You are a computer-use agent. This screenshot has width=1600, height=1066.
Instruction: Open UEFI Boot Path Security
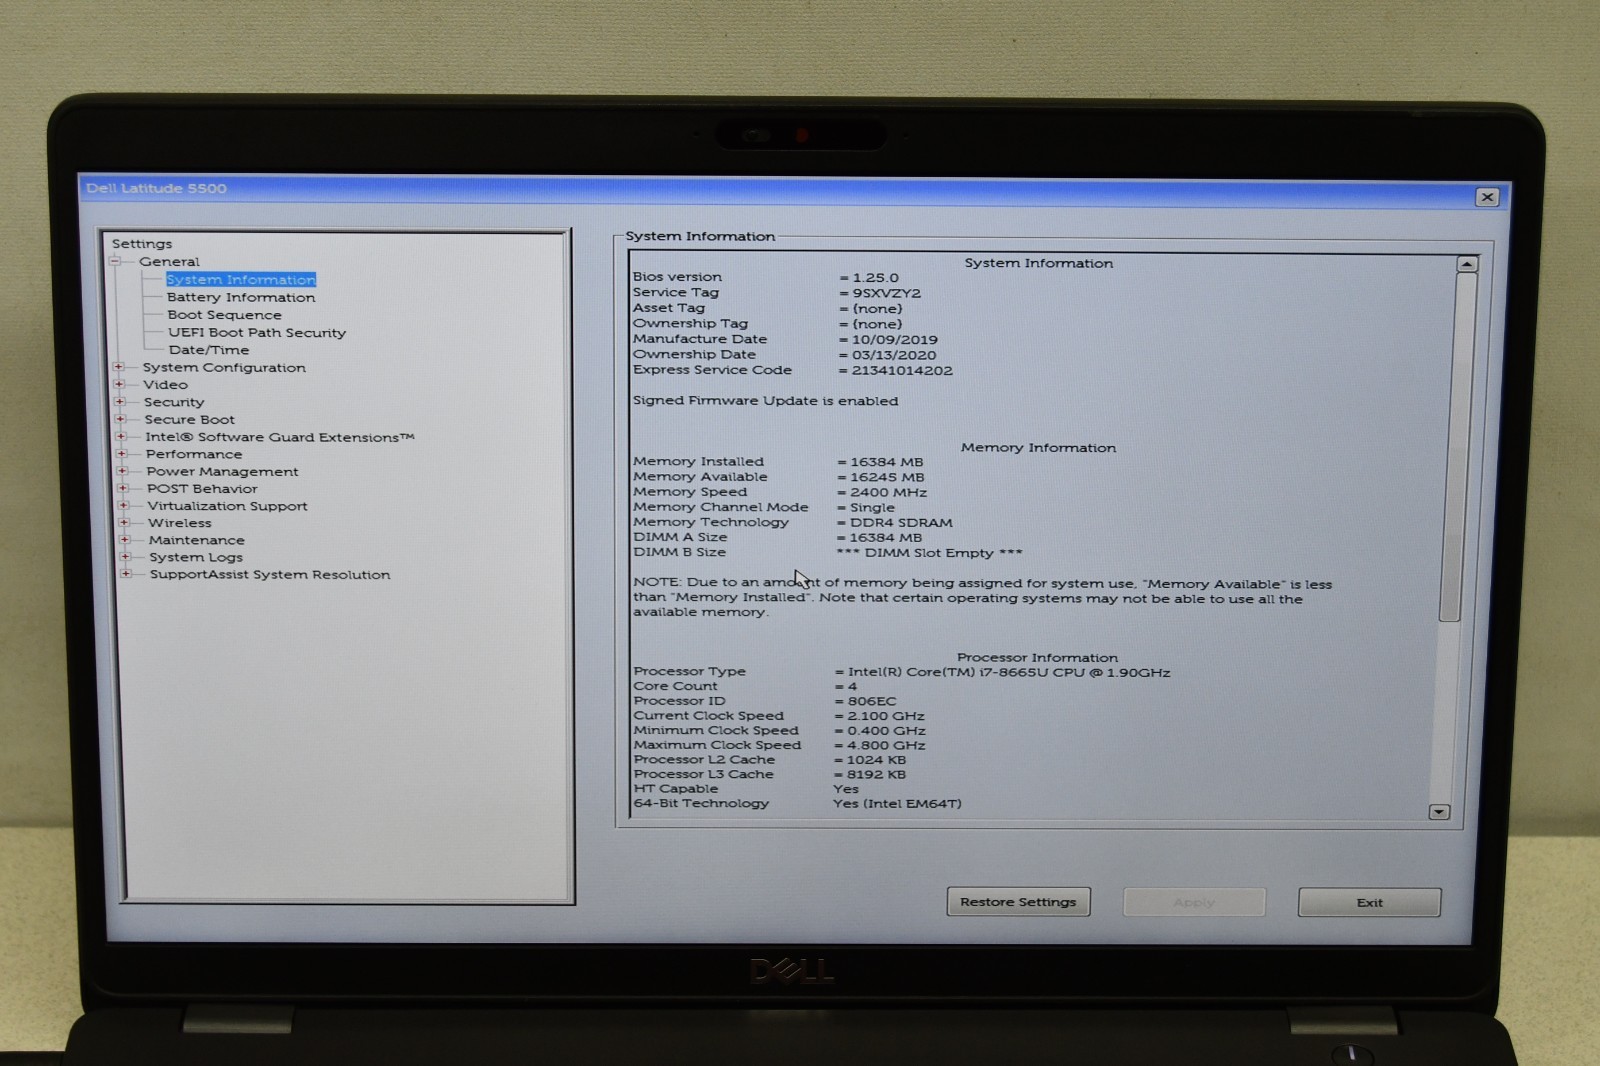pos(257,332)
